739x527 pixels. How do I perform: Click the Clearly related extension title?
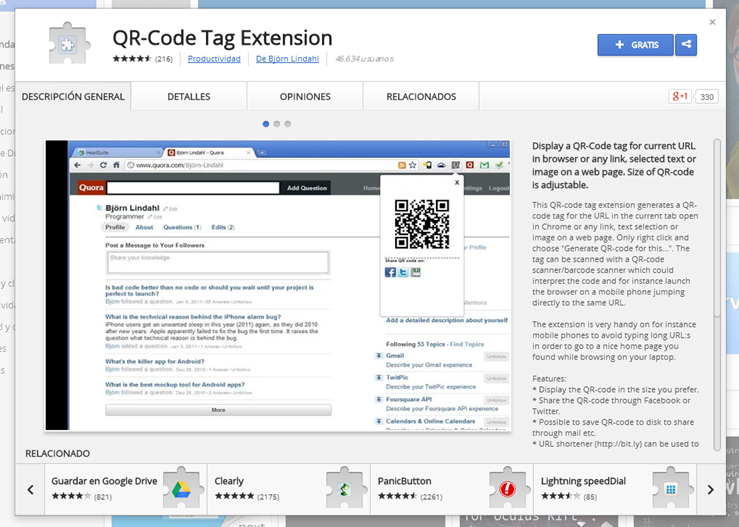pos(229,481)
